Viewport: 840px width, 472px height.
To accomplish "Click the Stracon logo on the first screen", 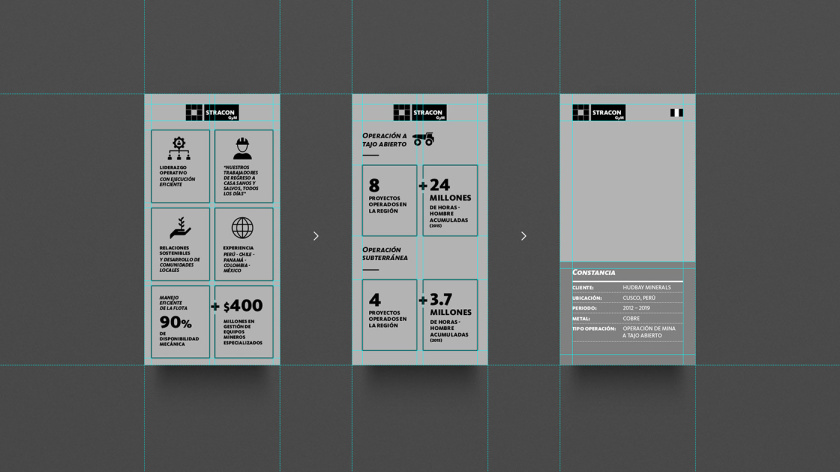I will pos(212,113).
